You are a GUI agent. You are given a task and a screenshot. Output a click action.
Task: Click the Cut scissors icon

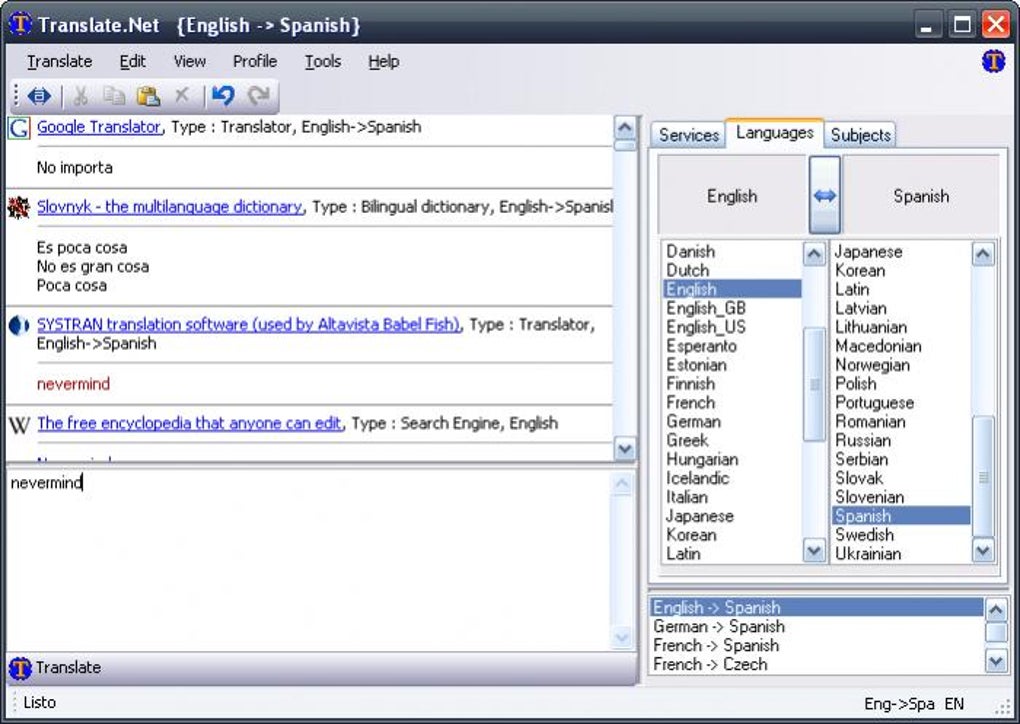coord(81,97)
